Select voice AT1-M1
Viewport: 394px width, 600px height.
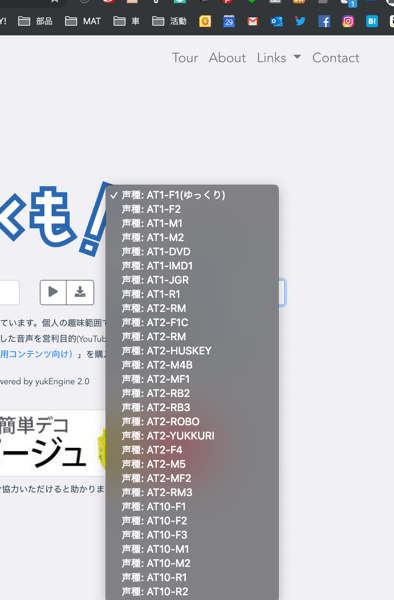[192, 223]
